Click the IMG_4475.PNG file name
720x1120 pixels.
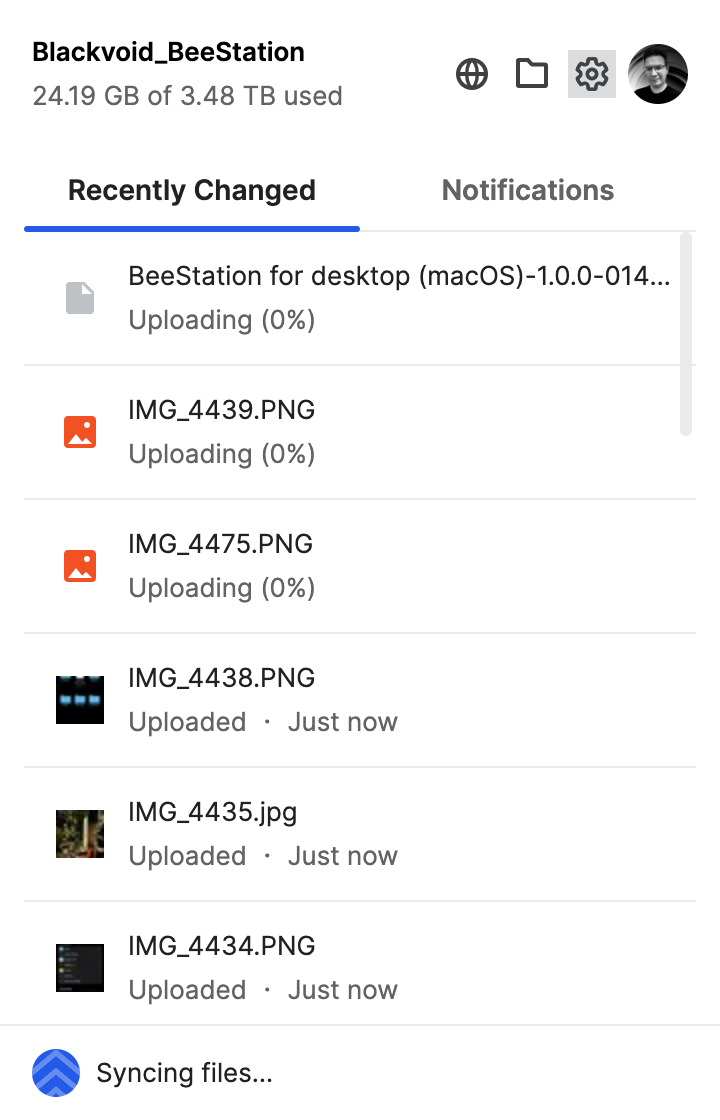(x=221, y=544)
